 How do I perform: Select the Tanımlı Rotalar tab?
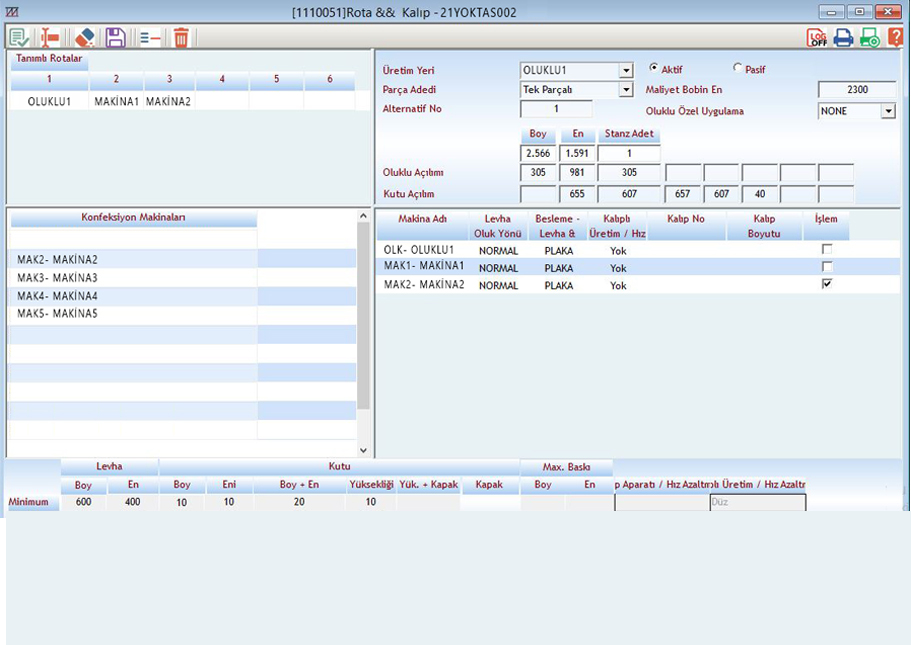pyautogui.click(x=48, y=59)
